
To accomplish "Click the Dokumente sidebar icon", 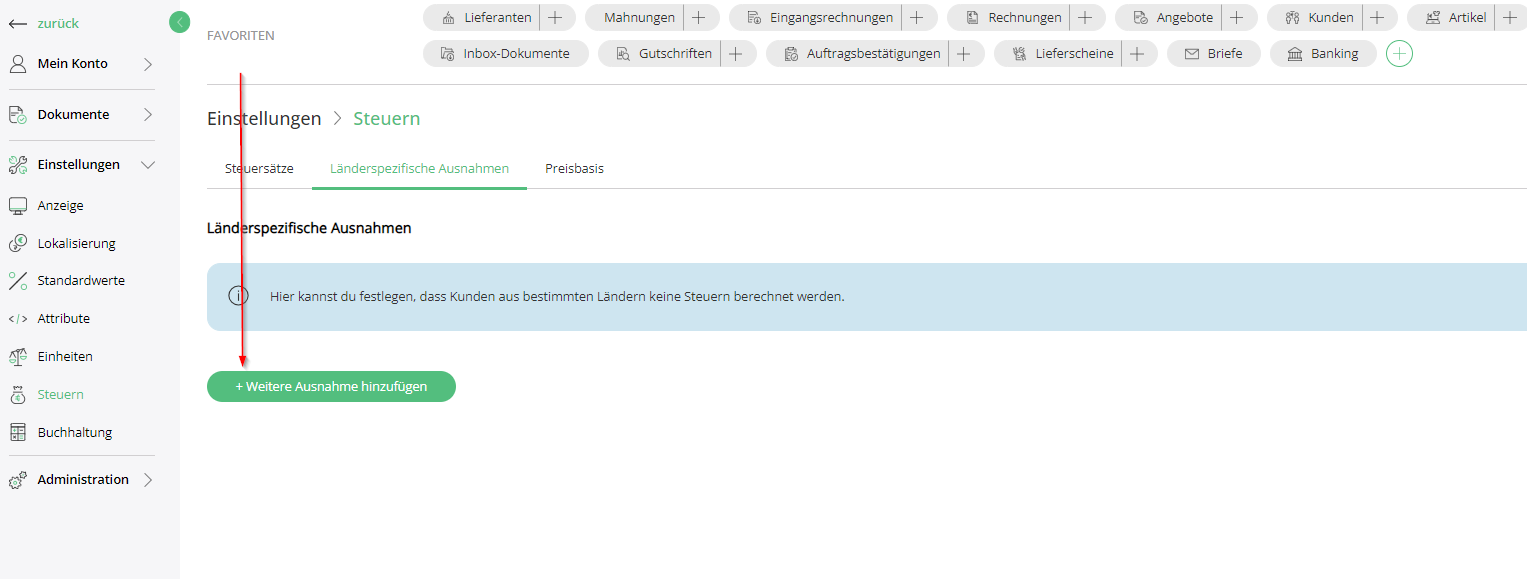I will pos(18,115).
